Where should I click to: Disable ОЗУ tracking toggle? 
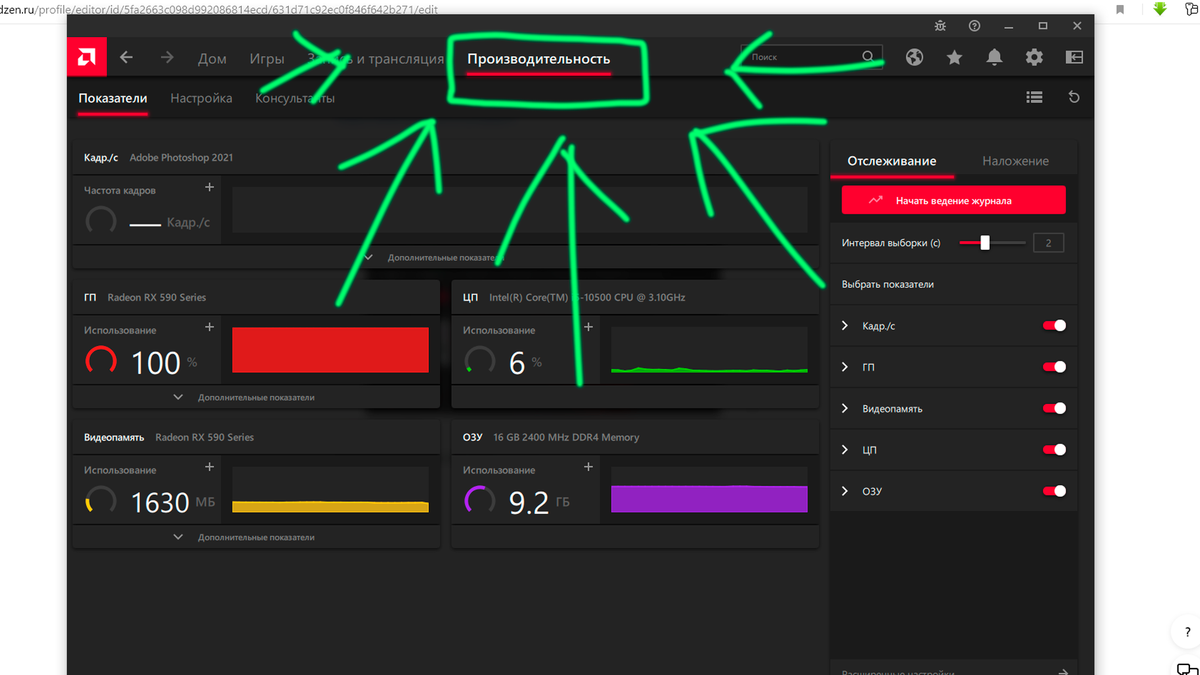pyautogui.click(x=1054, y=491)
